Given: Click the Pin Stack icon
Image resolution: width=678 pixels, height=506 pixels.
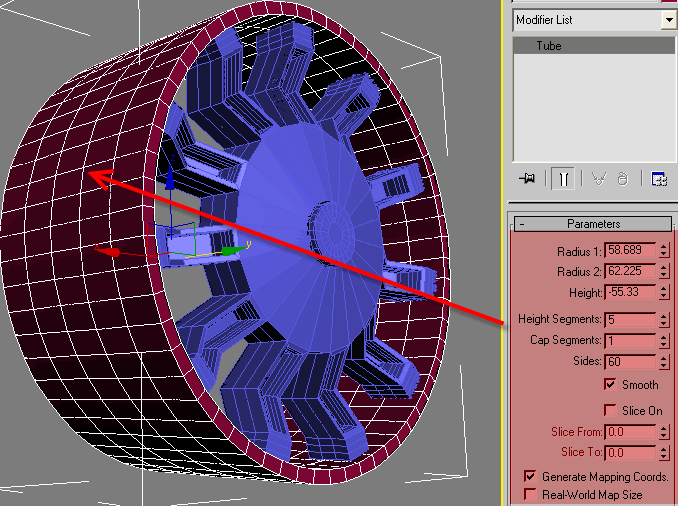Looking at the screenshot, I should [527, 178].
